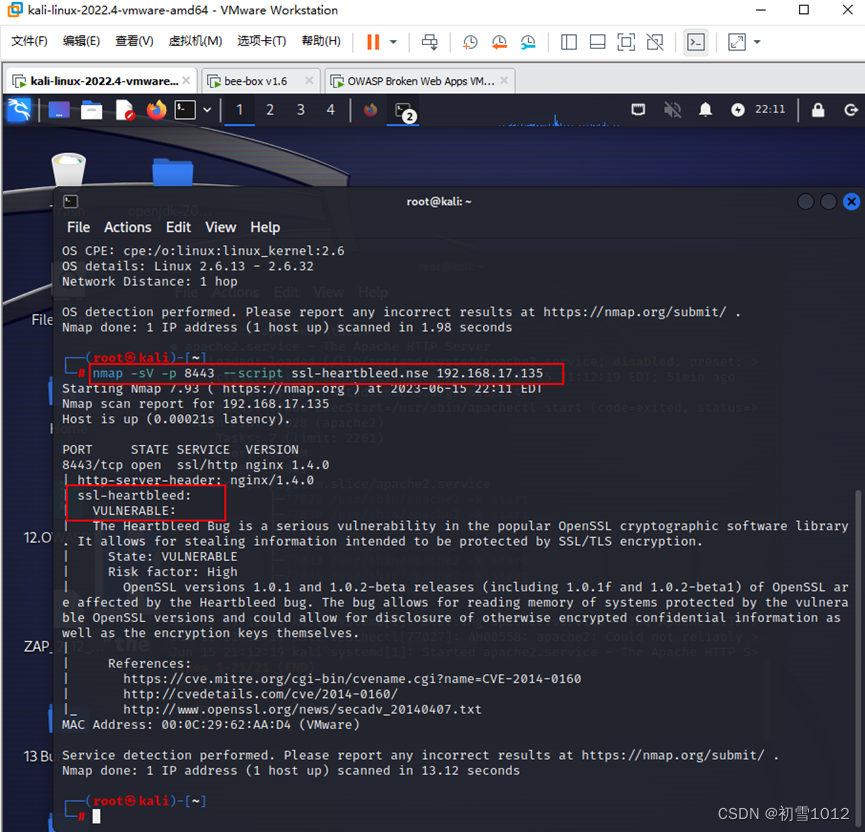Minimize the root@kali terminal window

coord(805,202)
